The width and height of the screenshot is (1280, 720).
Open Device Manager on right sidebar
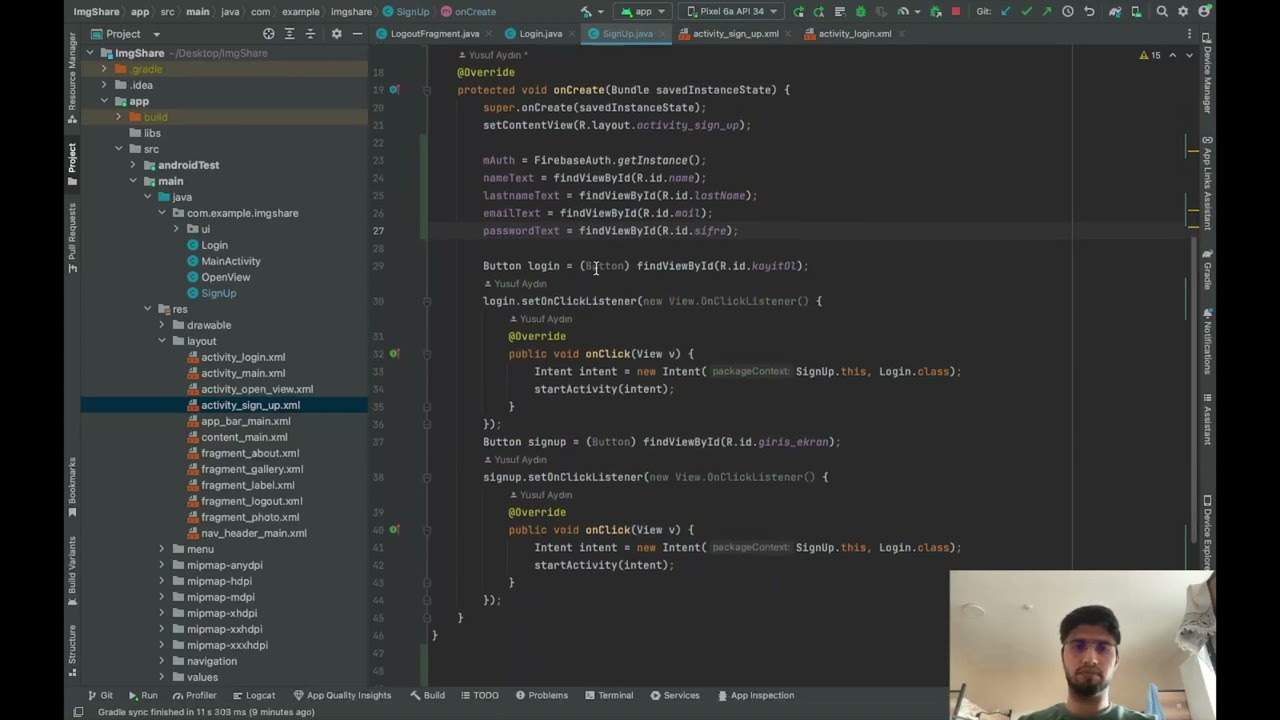click(1207, 74)
